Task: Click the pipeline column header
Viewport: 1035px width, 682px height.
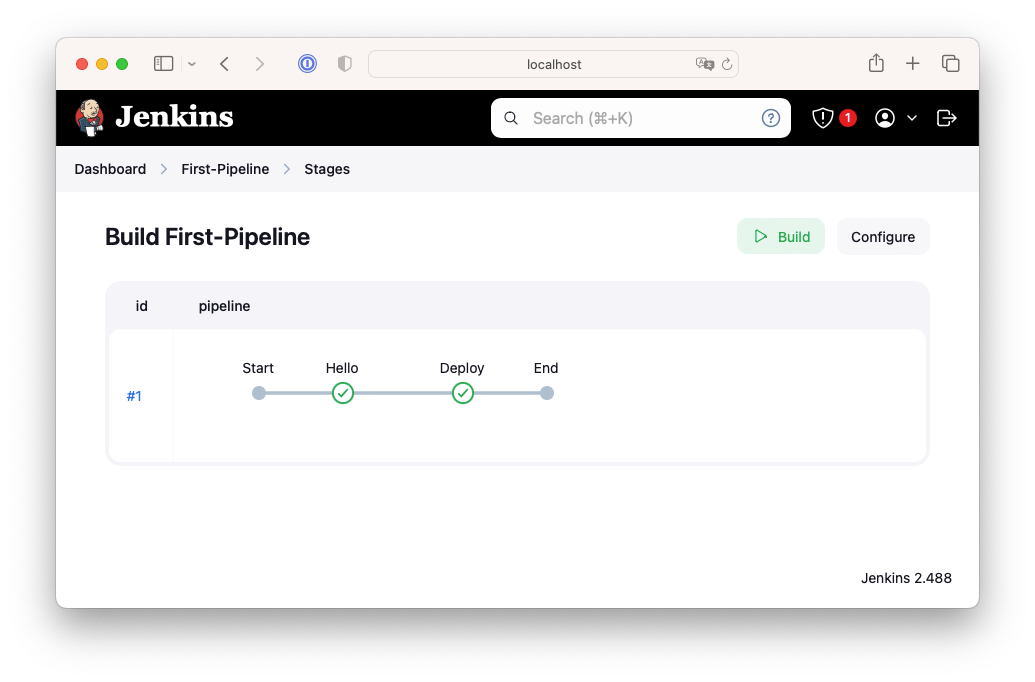Action: pyautogui.click(x=224, y=306)
